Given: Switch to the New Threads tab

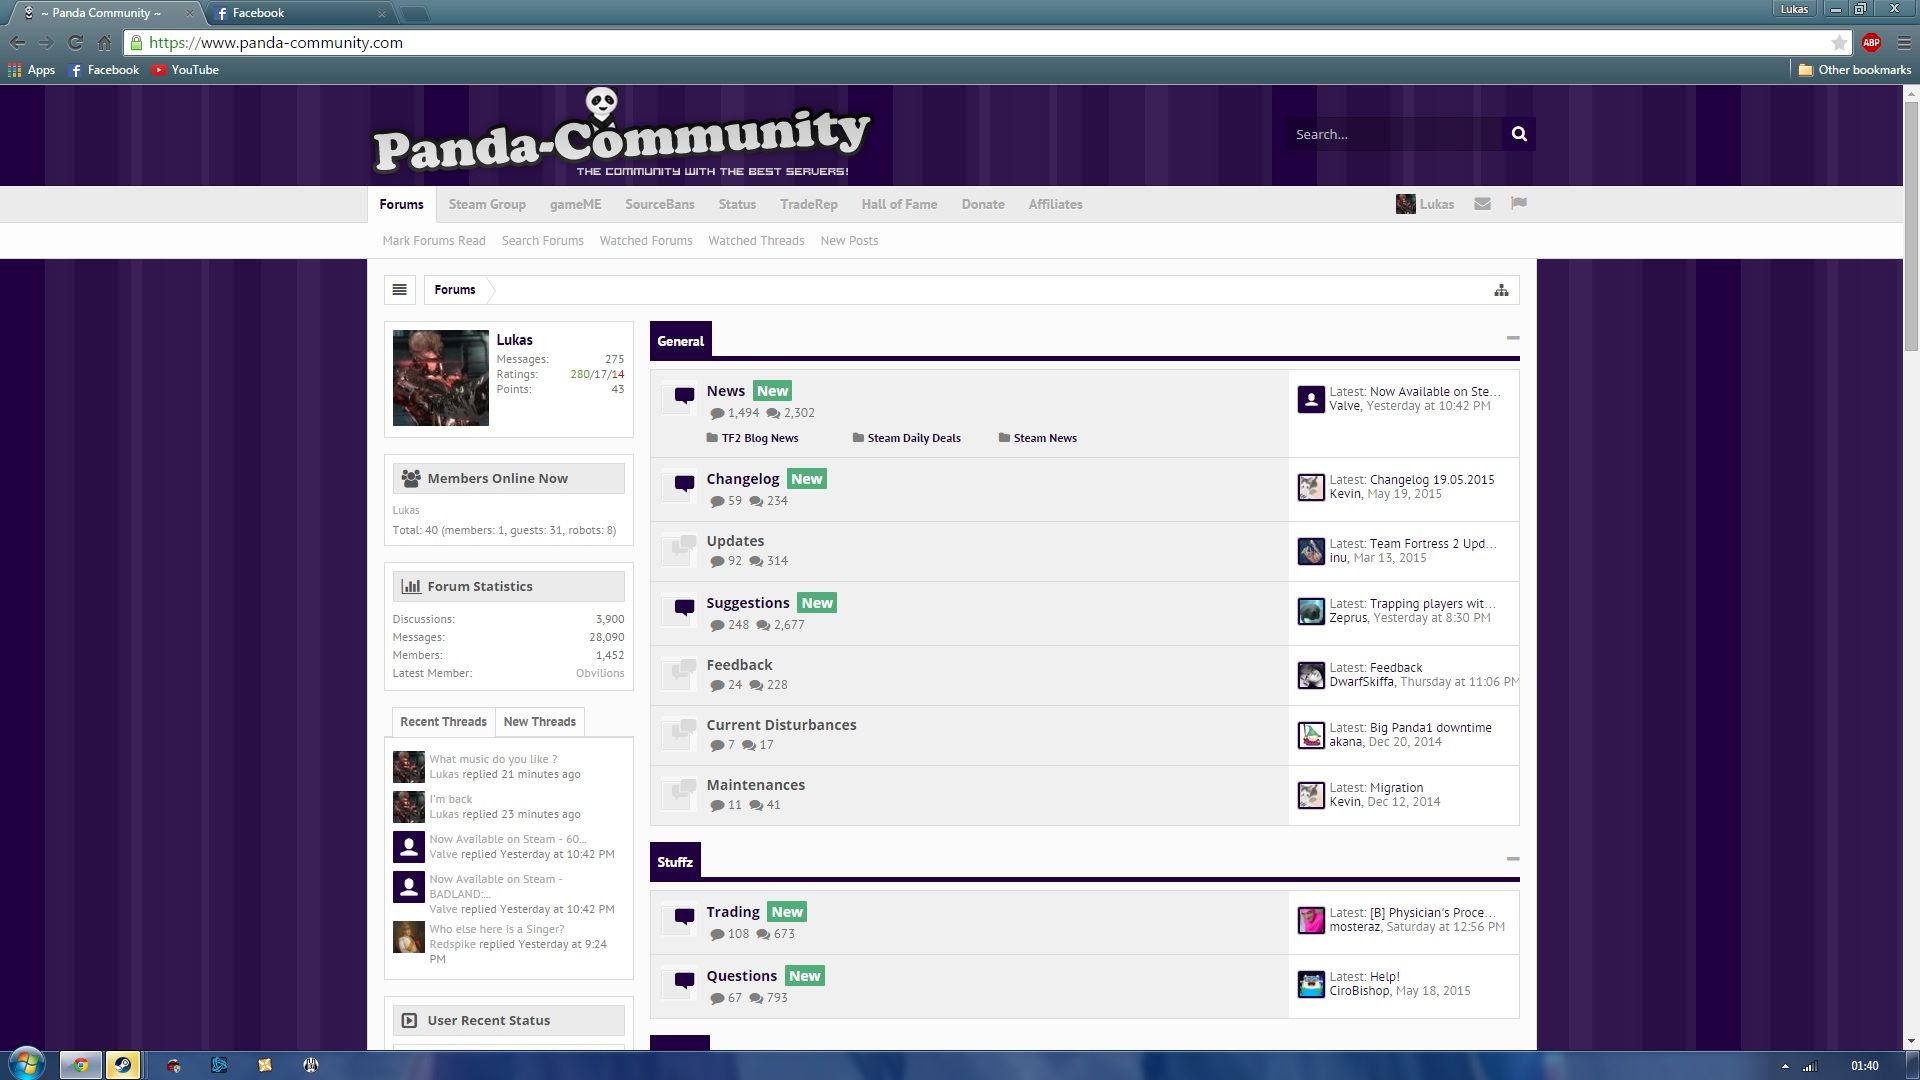Looking at the screenshot, I should 539,722.
